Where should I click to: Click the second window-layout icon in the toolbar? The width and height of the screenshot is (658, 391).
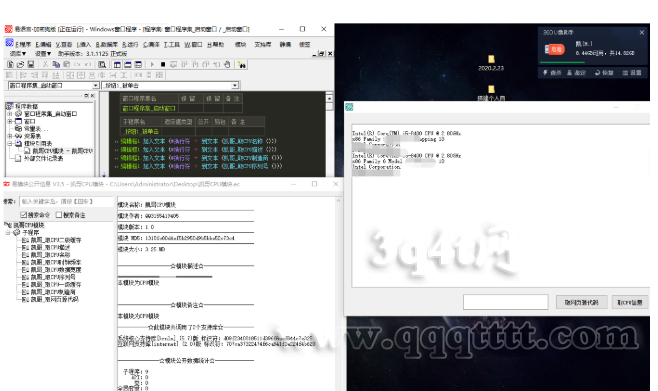(128, 64)
